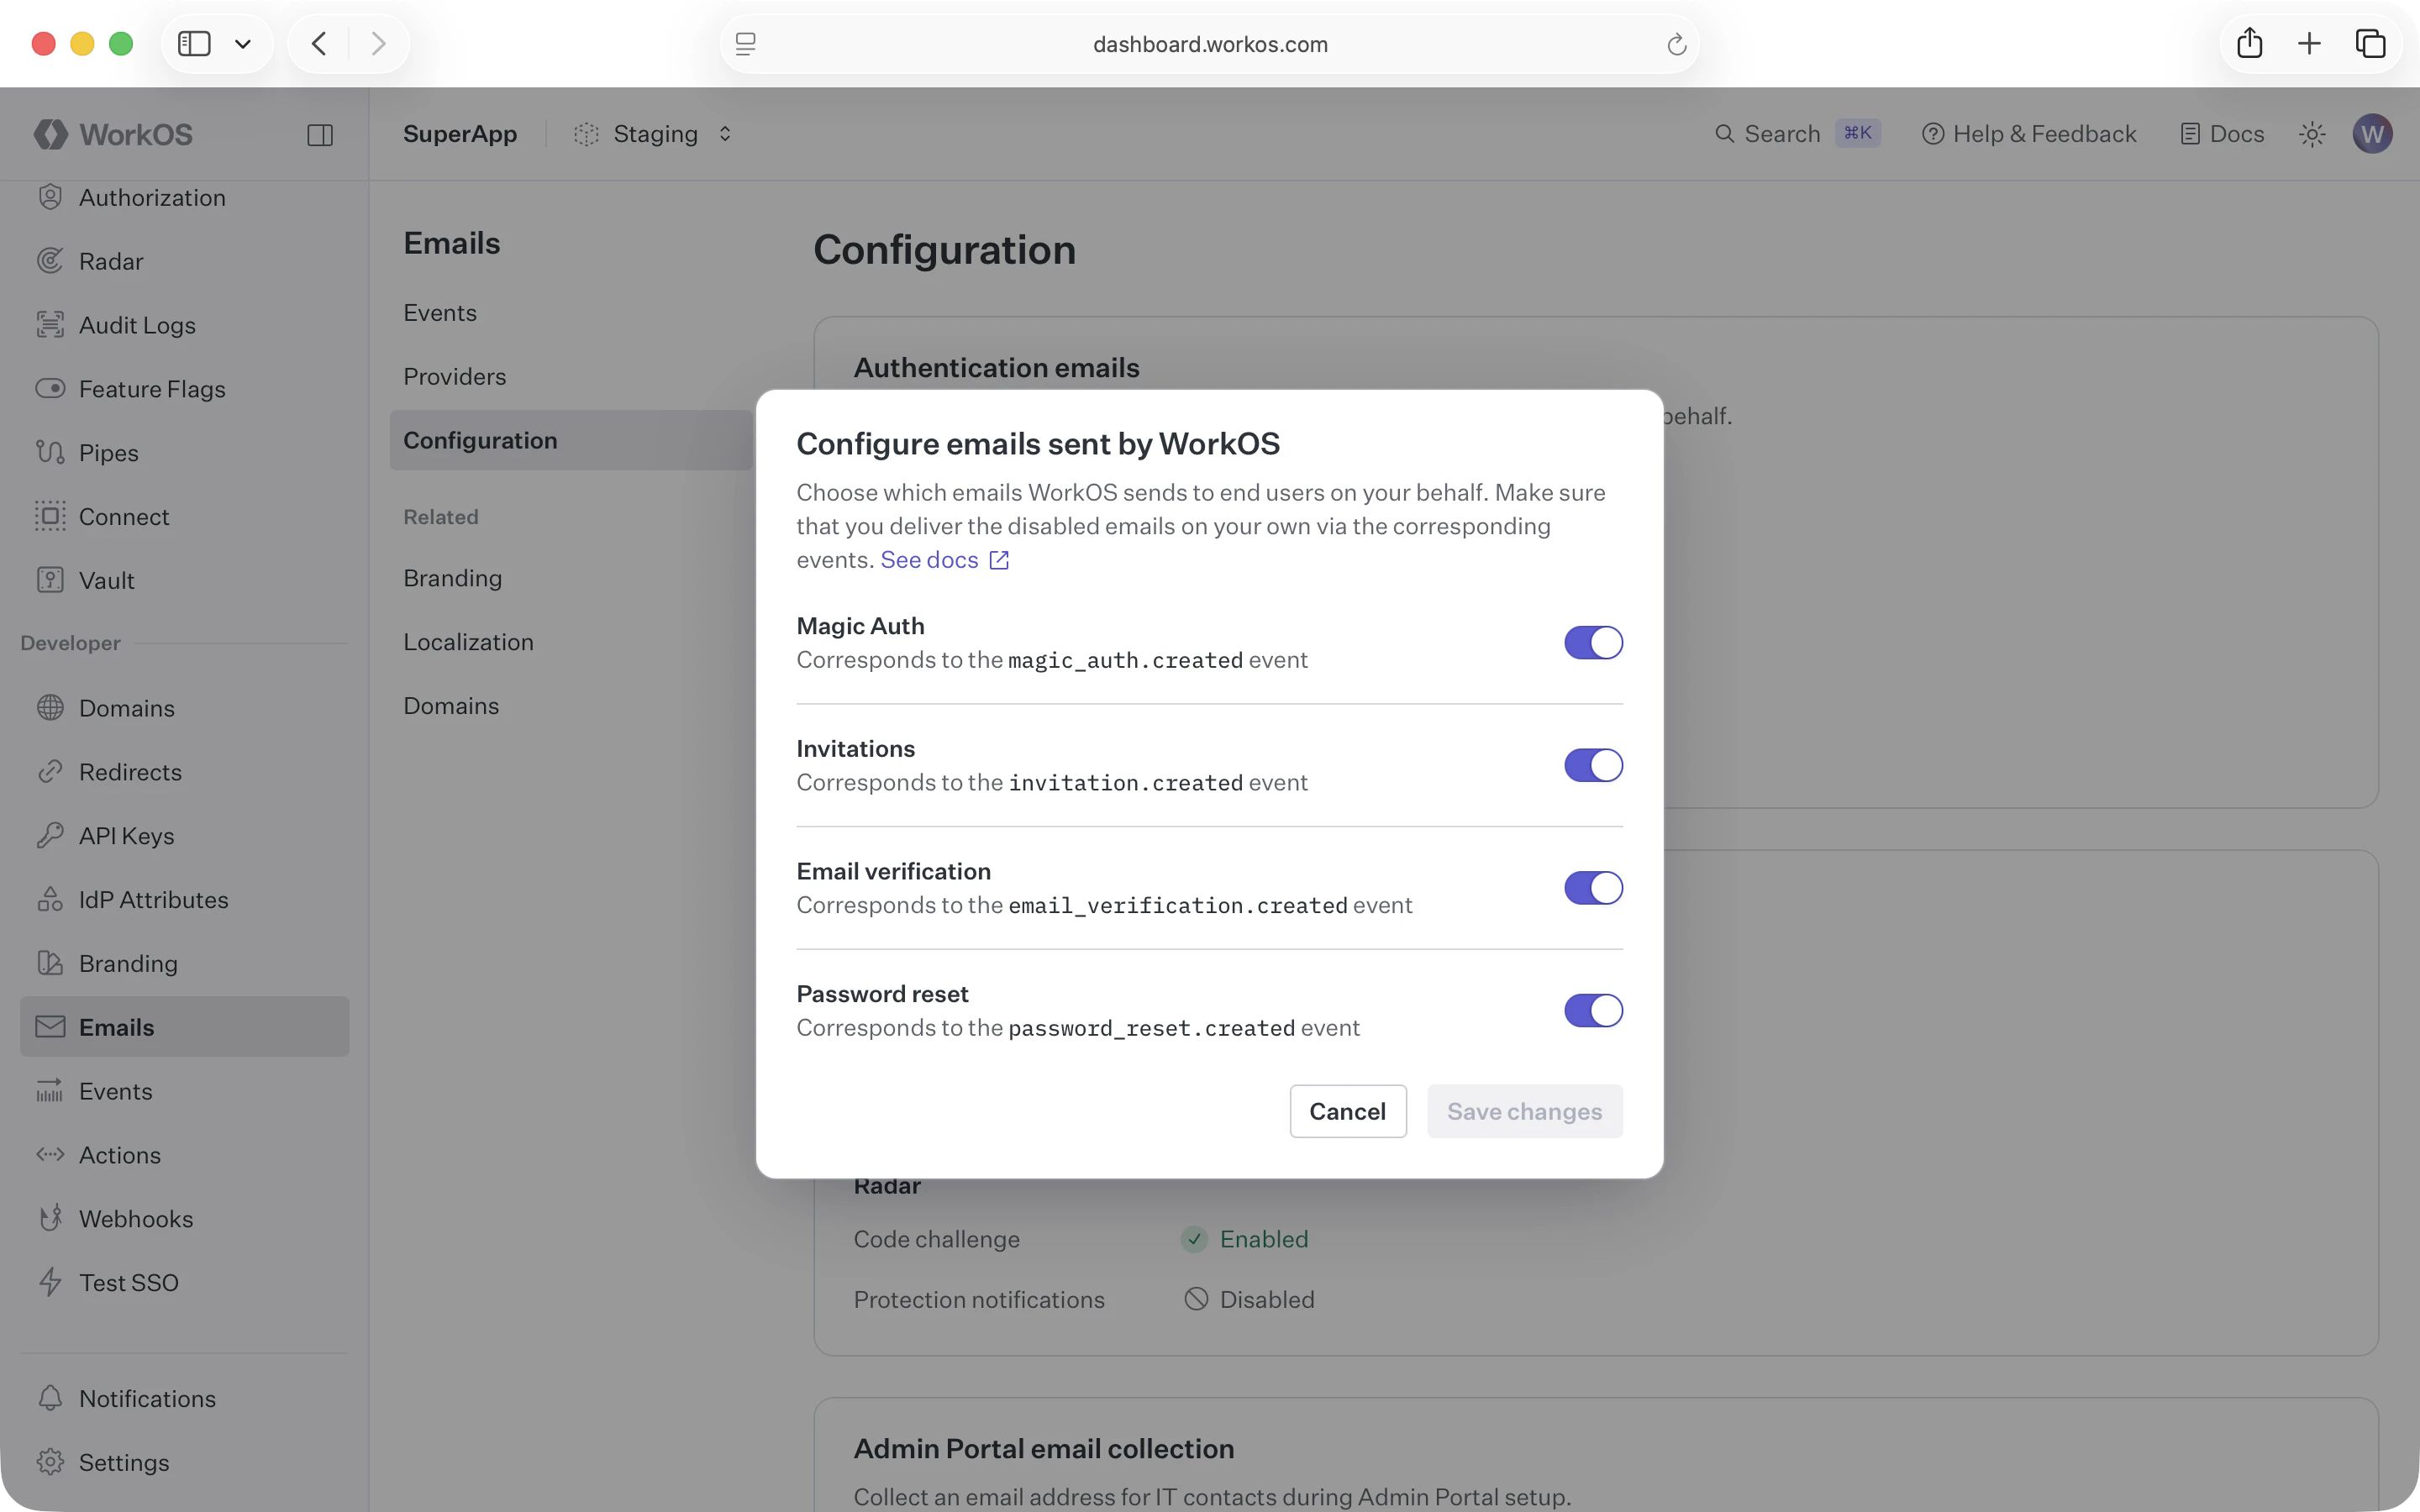
Task: Open the Actions icon in sidebar
Action: click(50, 1155)
